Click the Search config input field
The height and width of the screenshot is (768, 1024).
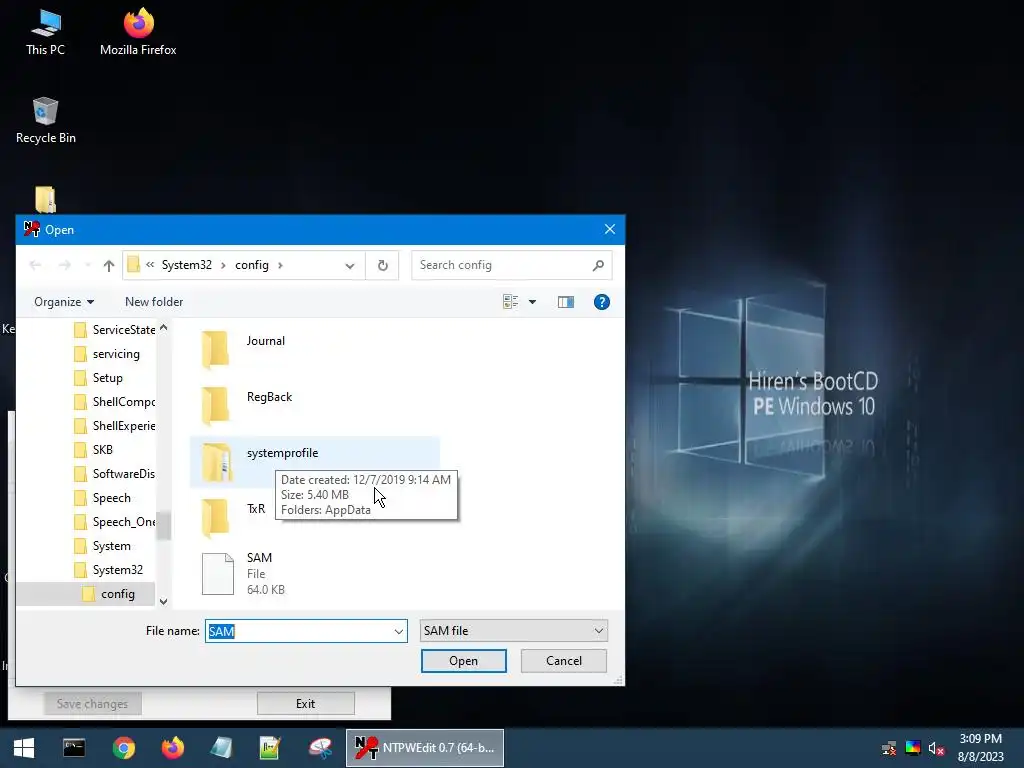coord(502,265)
